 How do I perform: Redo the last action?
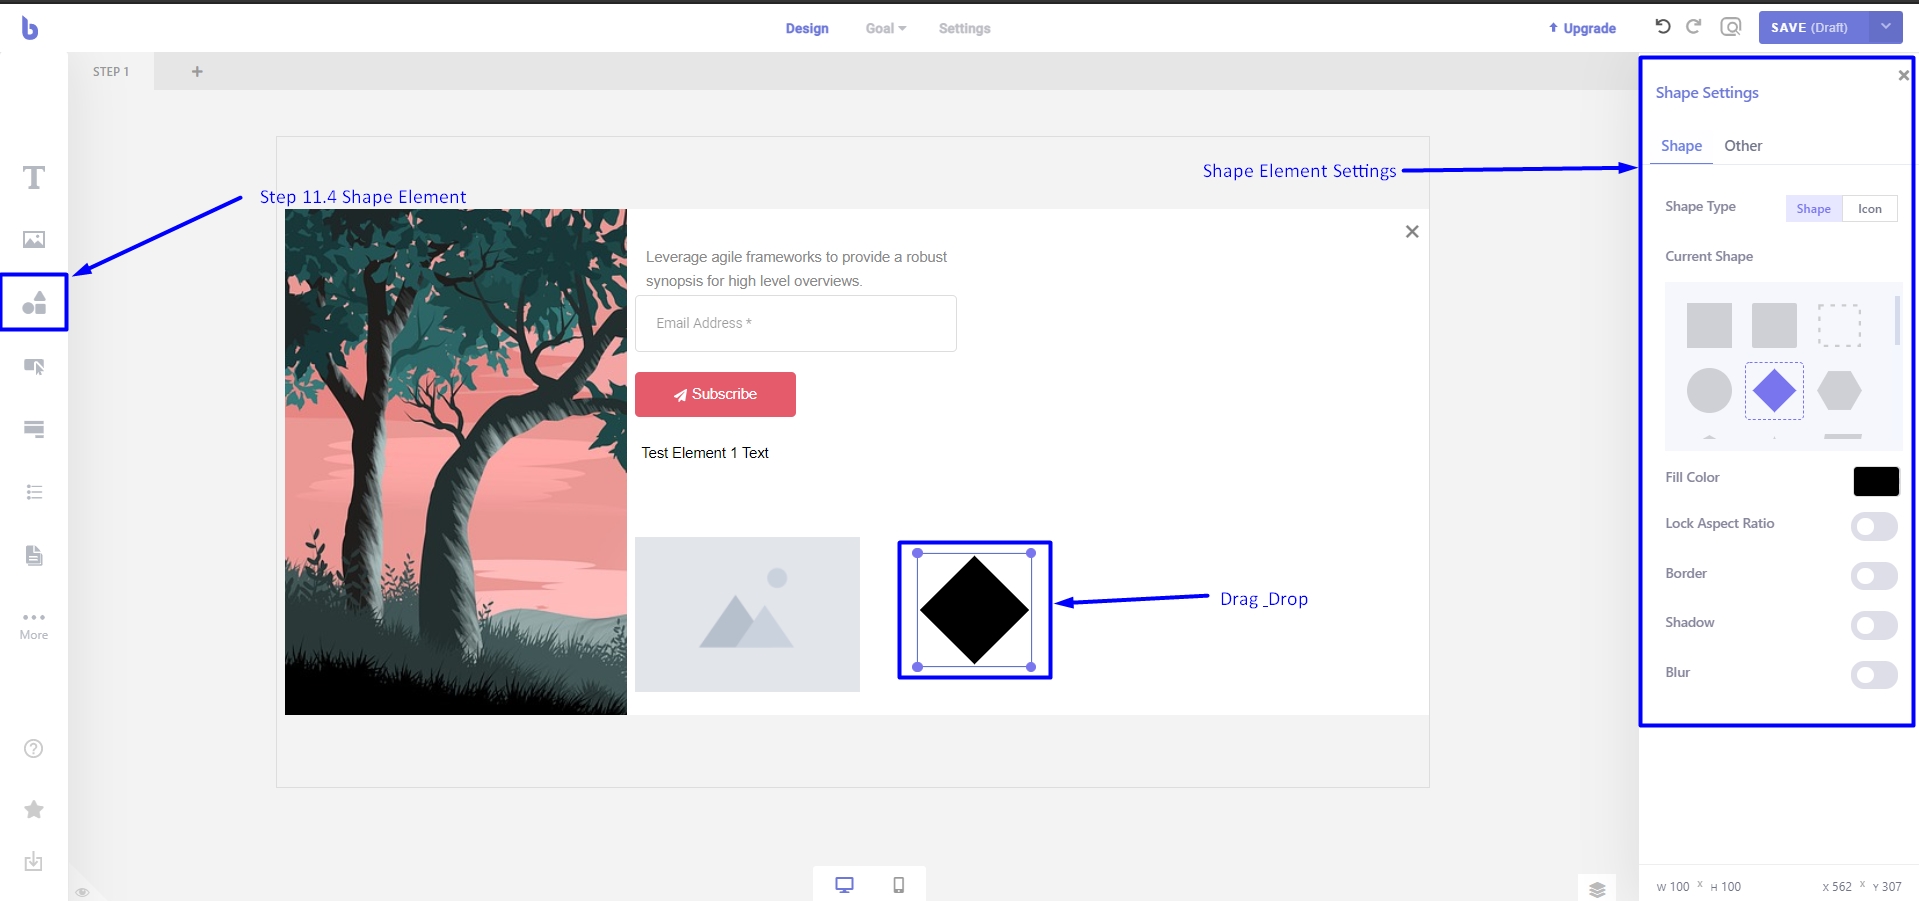pos(1694,27)
